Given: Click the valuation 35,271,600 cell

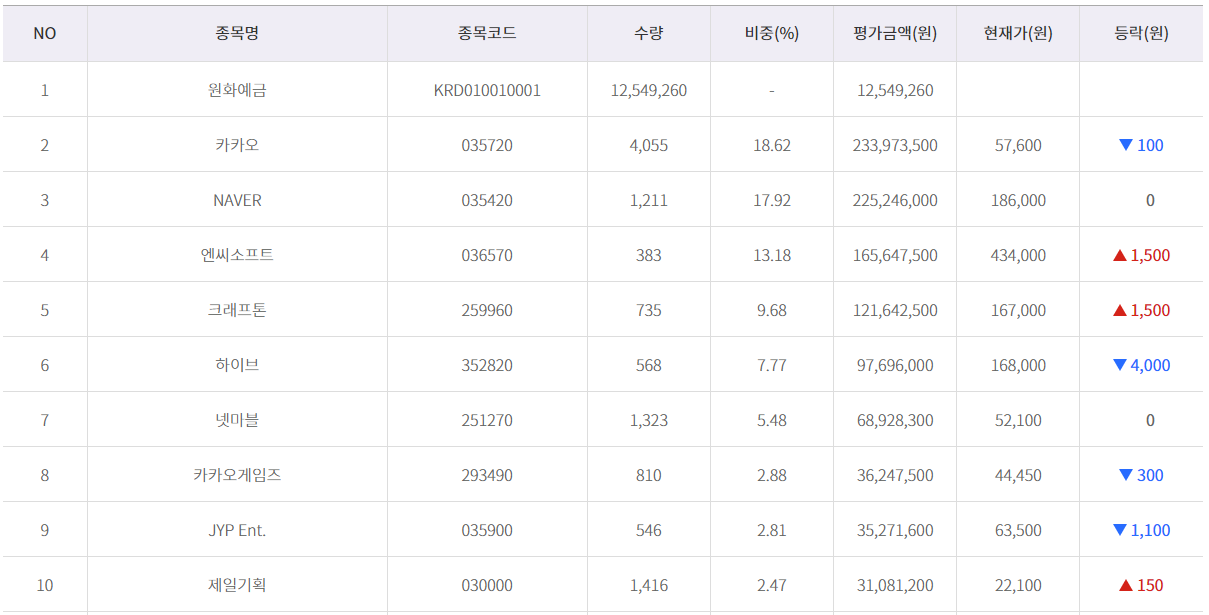Looking at the screenshot, I should coord(895,530).
